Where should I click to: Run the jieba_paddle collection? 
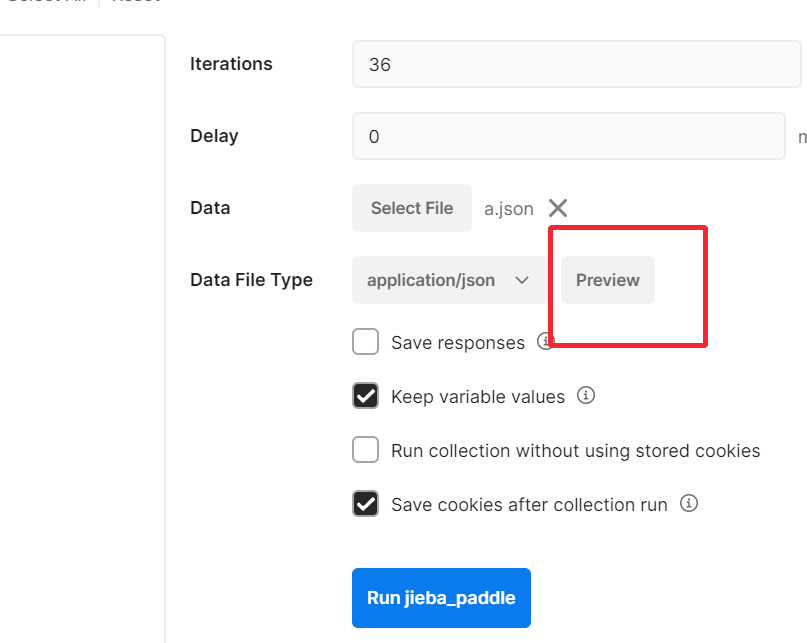coord(441,598)
